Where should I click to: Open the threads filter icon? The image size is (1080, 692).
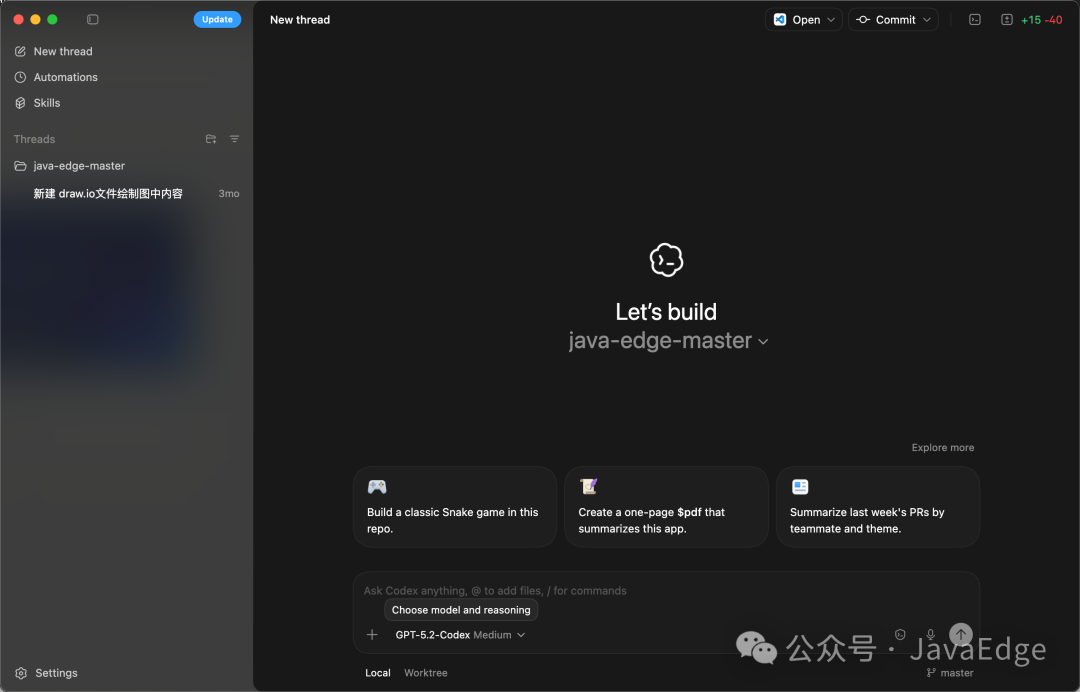point(234,139)
